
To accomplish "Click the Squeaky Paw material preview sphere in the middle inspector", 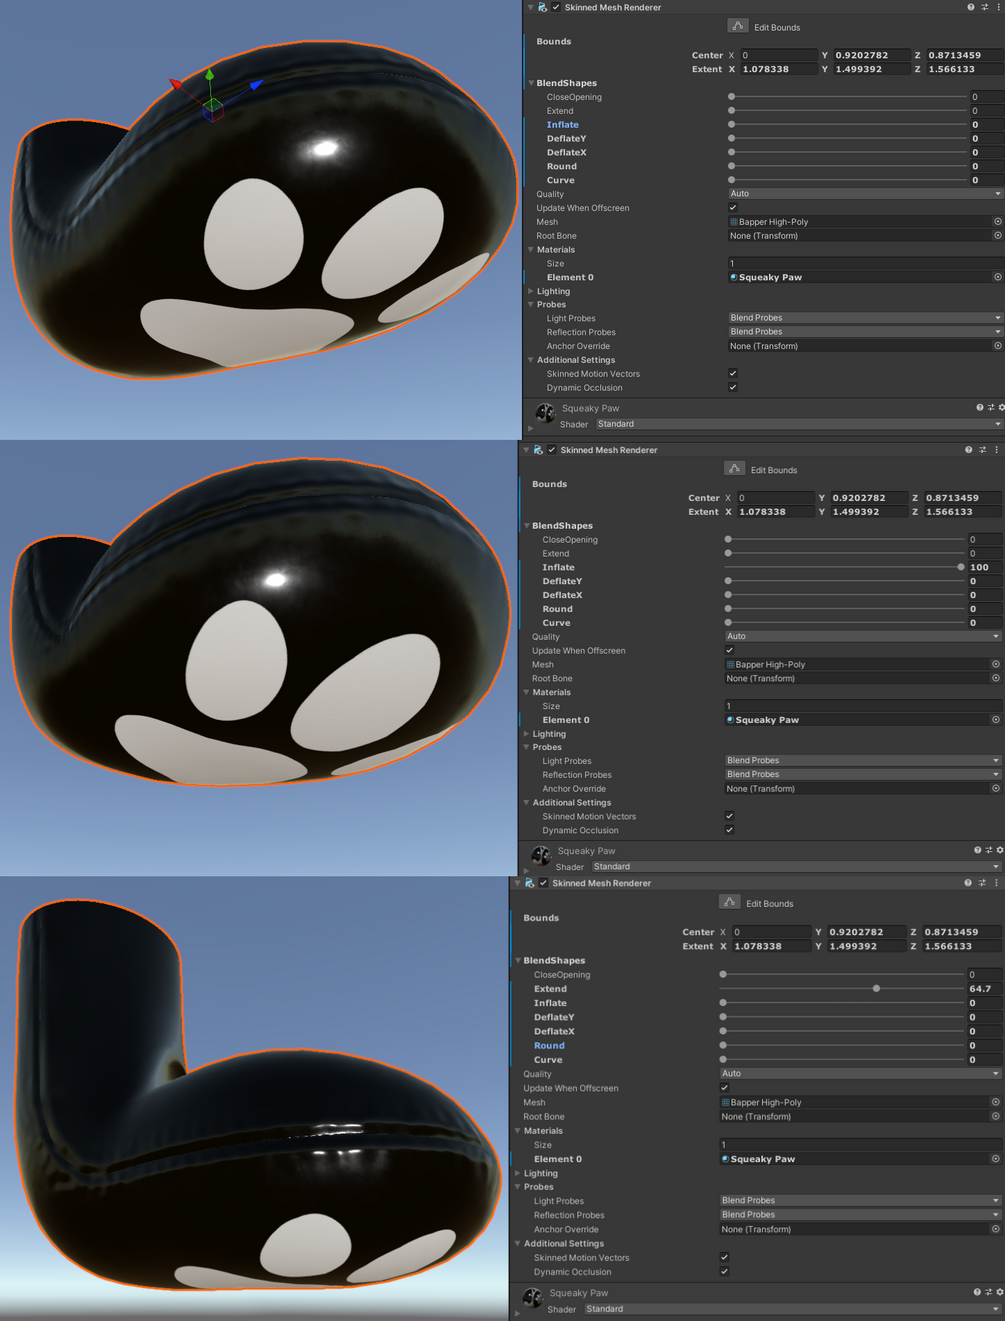I will [541, 855].
